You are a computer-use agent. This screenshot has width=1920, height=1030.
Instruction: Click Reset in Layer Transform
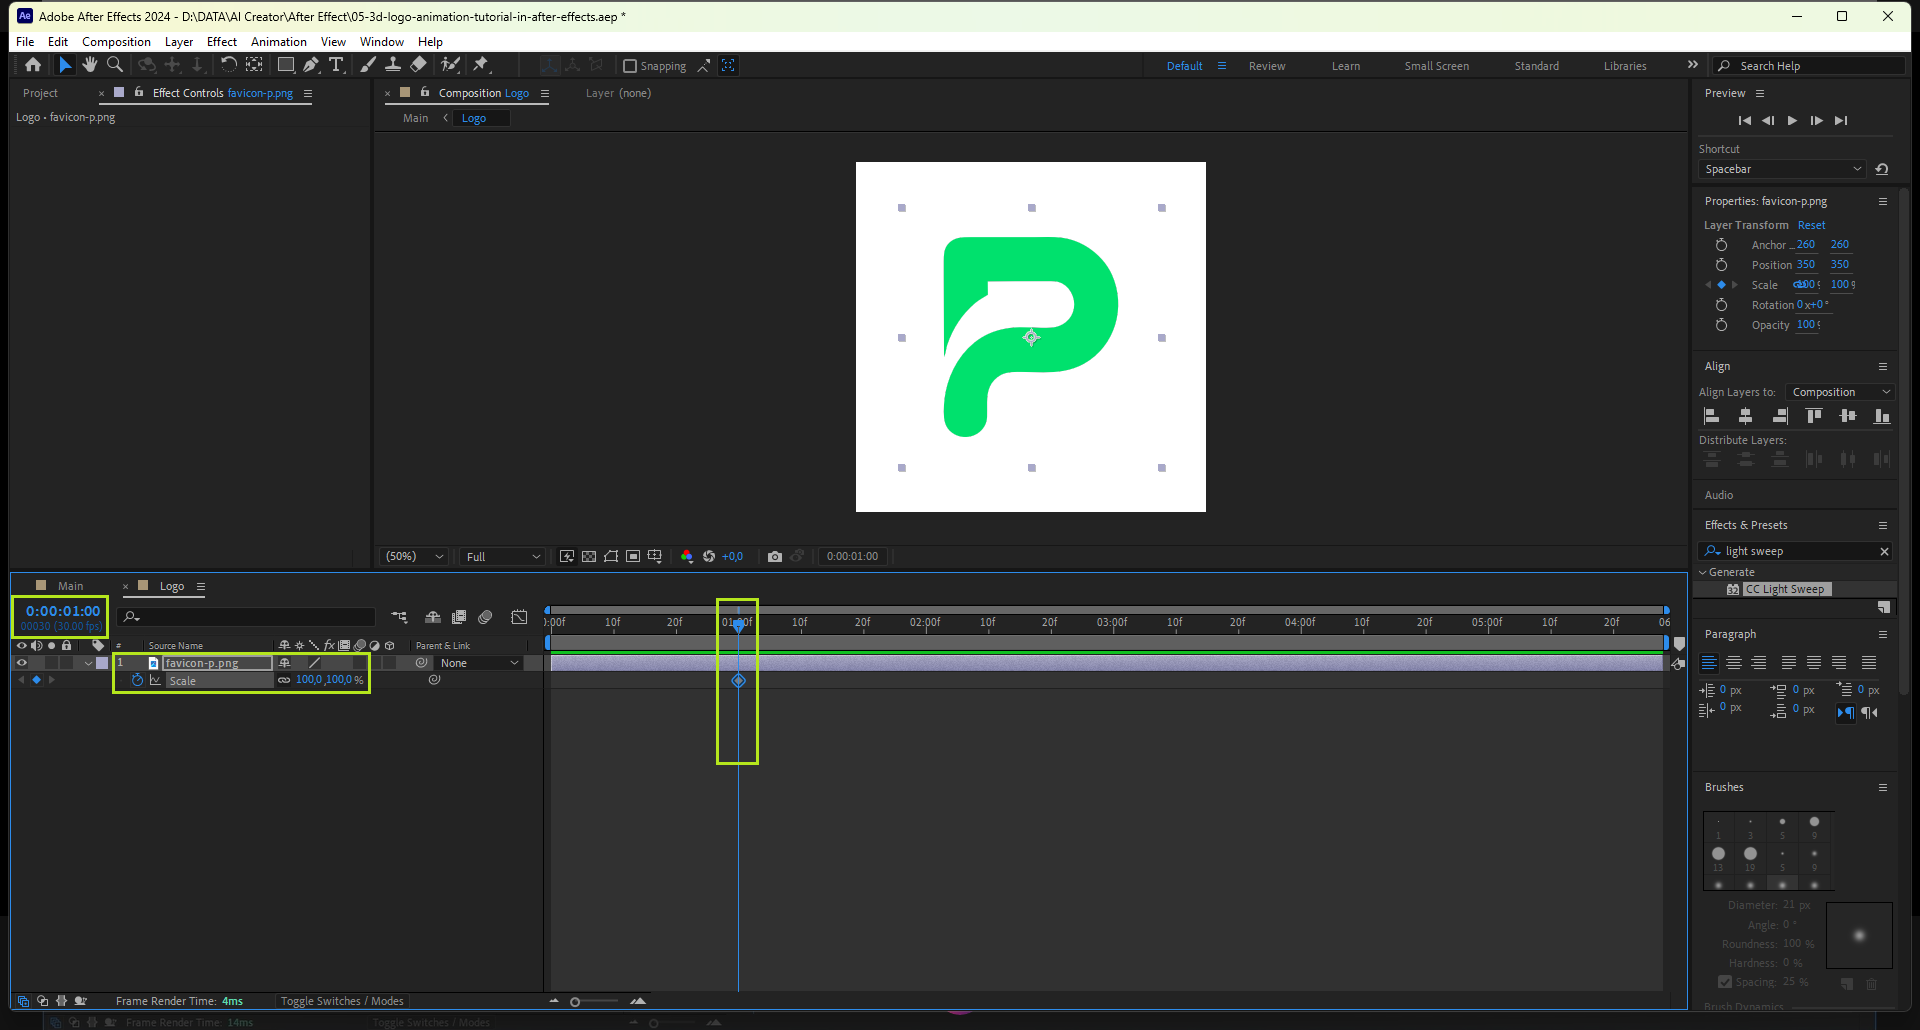click(x=1811, y=225)
